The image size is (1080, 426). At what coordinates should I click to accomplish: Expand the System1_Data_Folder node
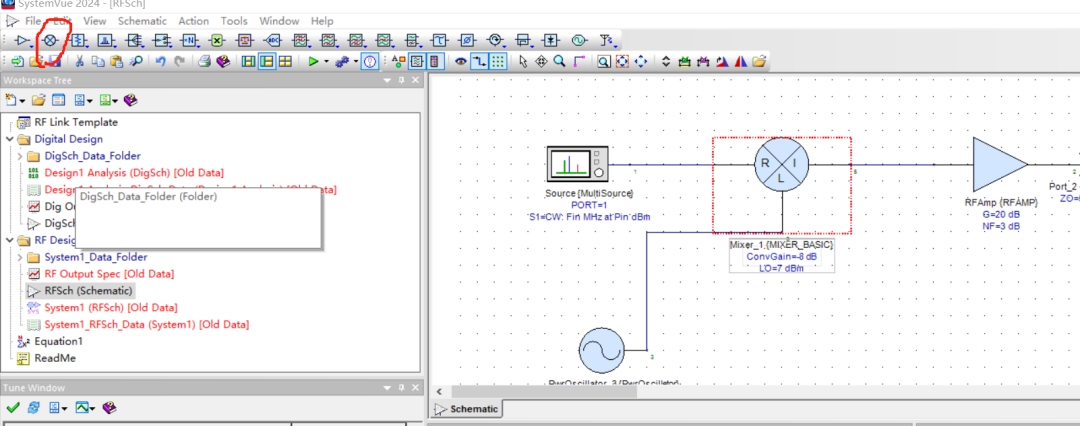19,257
